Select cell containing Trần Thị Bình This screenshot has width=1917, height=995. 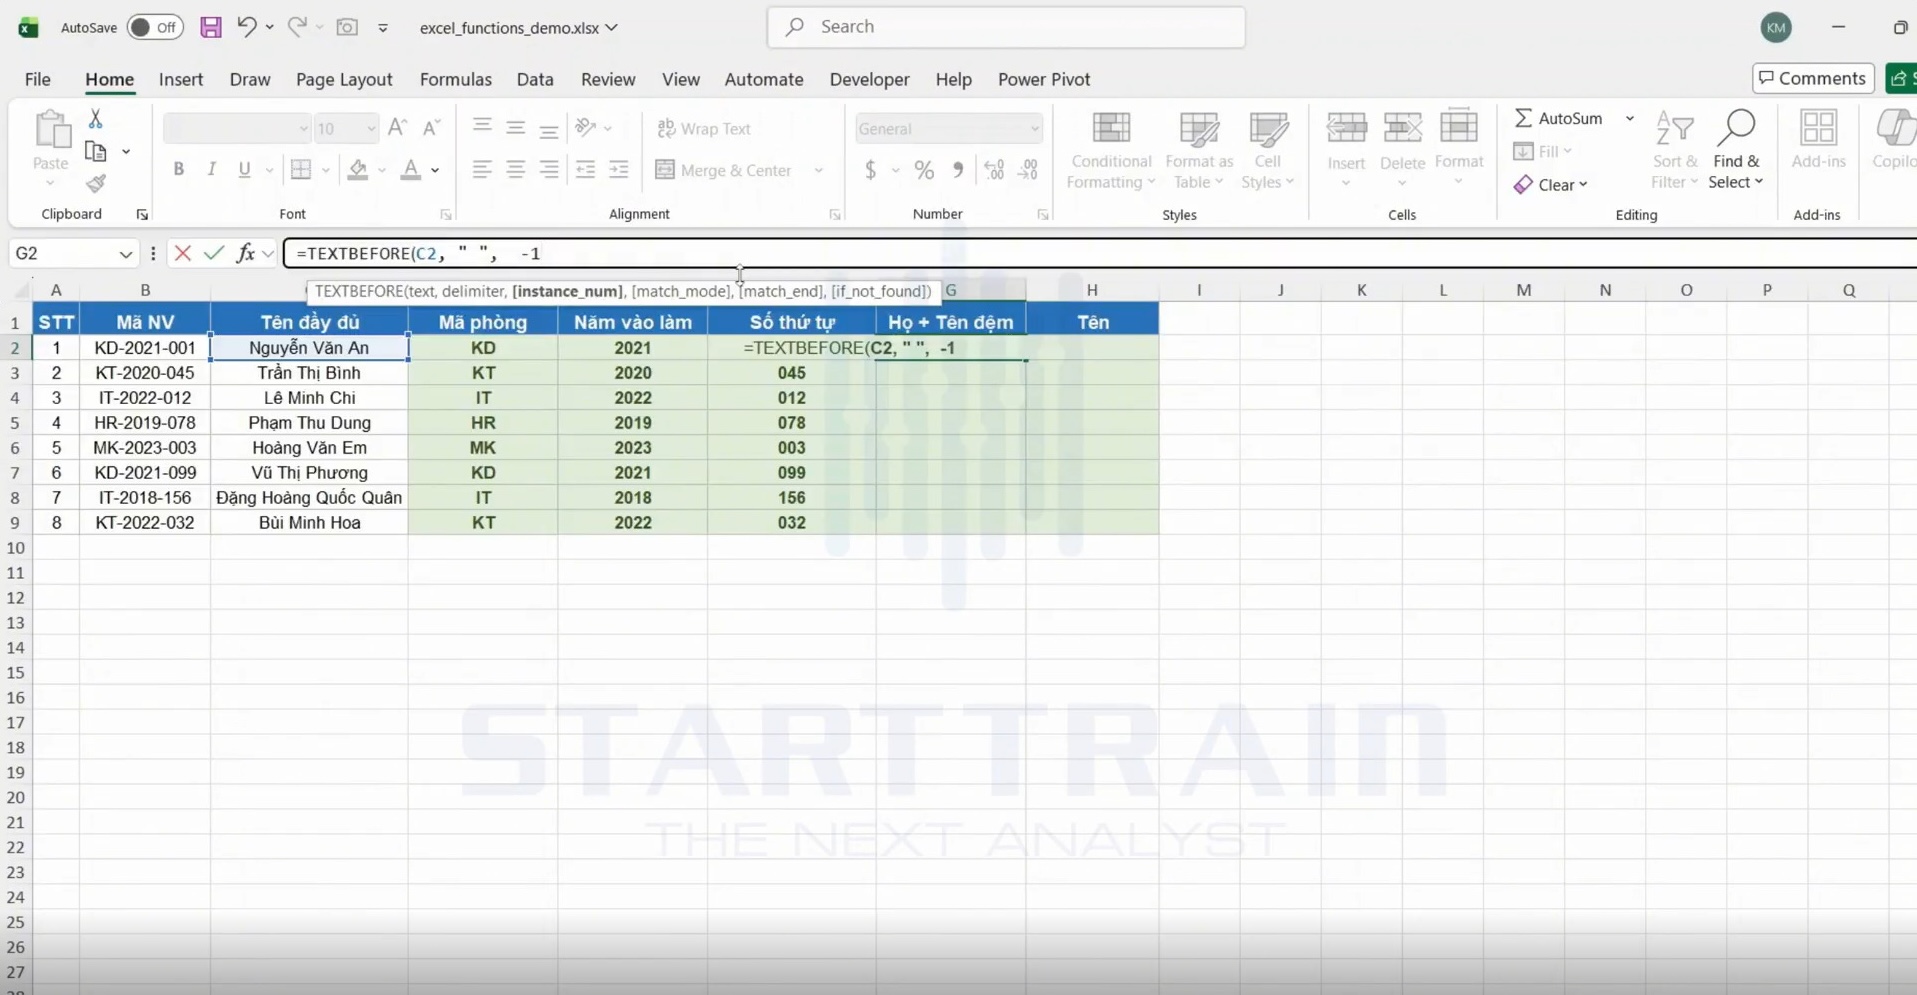coord(309,373)
